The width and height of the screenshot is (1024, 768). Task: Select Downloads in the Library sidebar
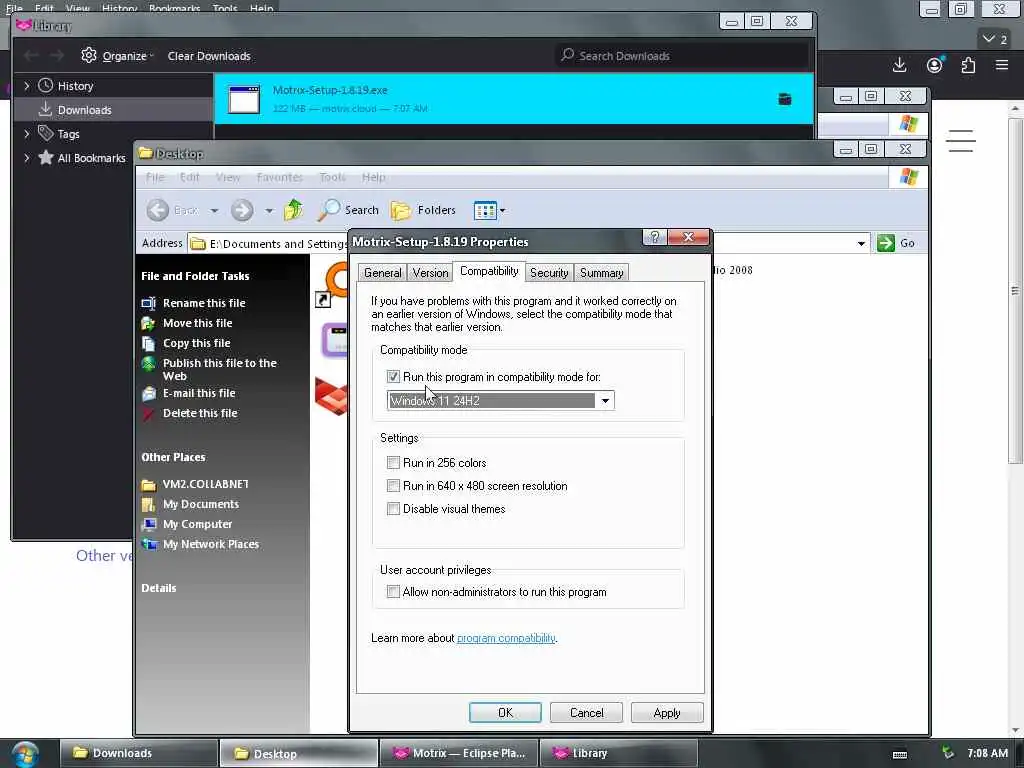(x=114, y=110)
